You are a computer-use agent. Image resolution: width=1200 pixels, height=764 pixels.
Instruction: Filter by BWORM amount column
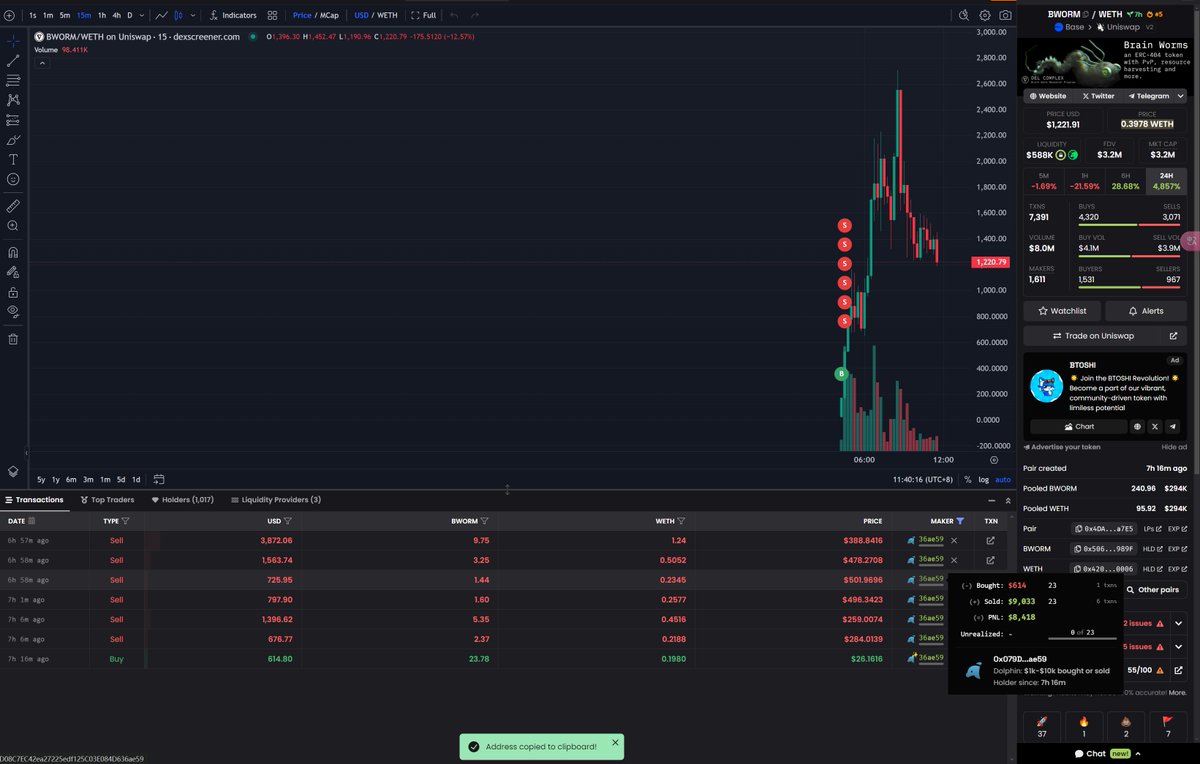(485, 521)
